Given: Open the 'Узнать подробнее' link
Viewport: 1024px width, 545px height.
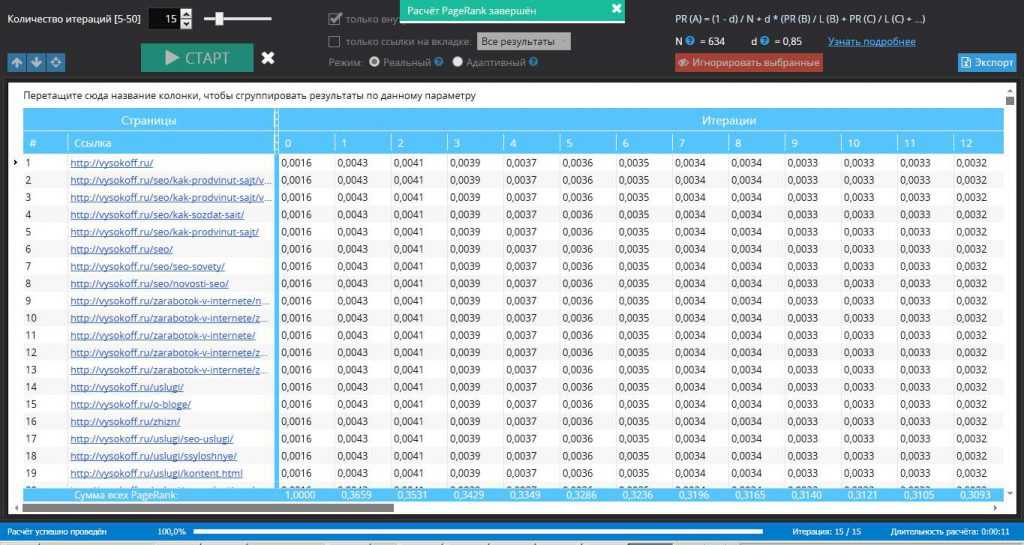Looking at the screenshot, I should click(x=871, y=41).
